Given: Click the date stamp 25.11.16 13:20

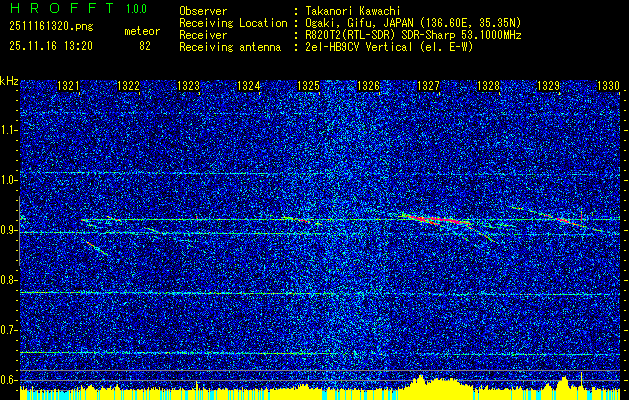Looking at the screenshot, I should click(x=51, y=46).
